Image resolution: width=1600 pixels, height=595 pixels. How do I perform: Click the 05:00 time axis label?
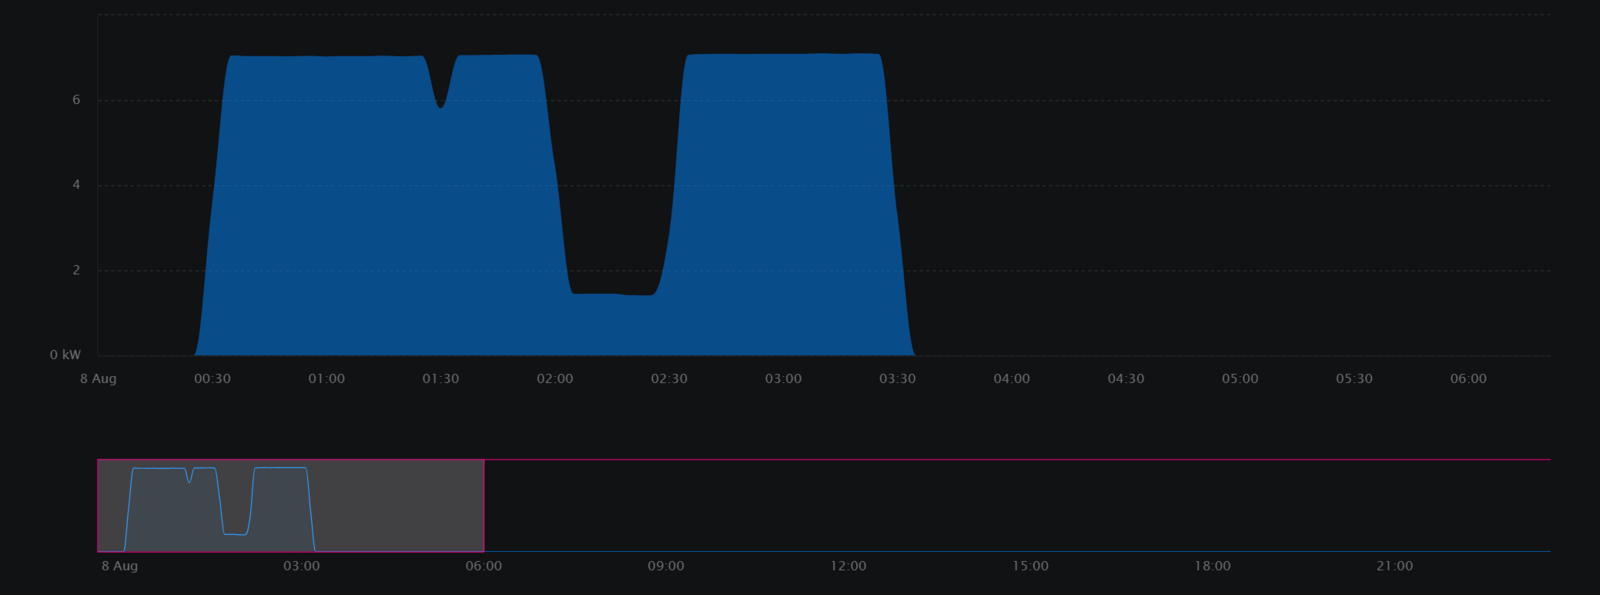(x=1240, y=379)
